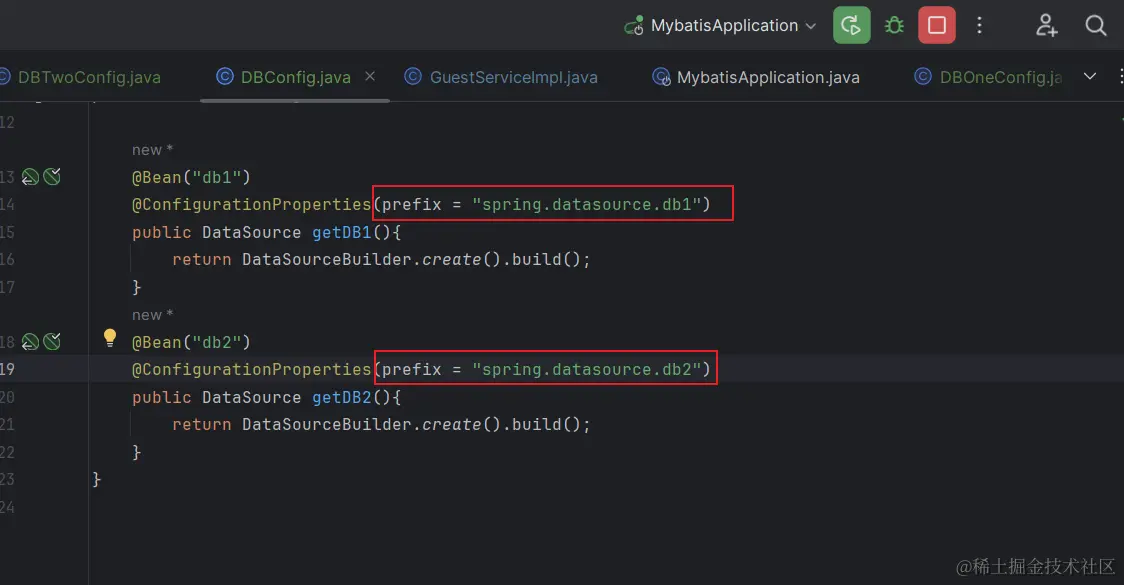Screen dimensions: 1124x585
Task: Click the "spring.datasource.db2" string
Action: [x=586, y=369]
